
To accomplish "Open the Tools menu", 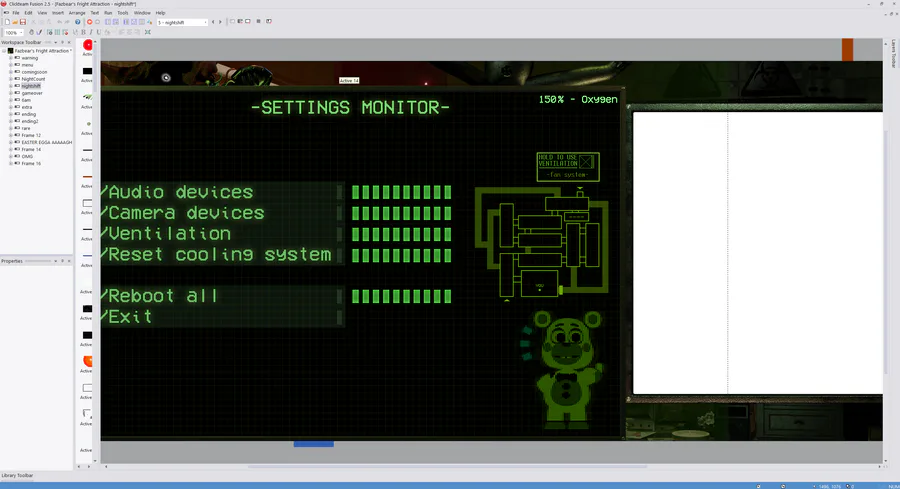I will [x=123, y=13].
